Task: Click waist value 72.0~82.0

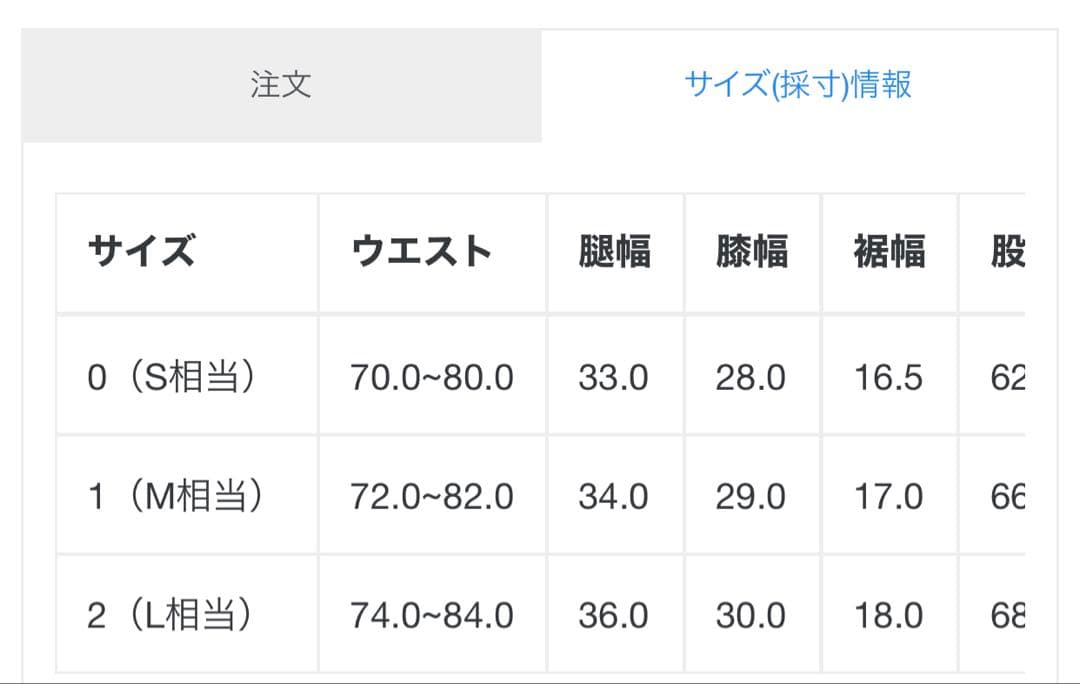Action: point(432,497)
